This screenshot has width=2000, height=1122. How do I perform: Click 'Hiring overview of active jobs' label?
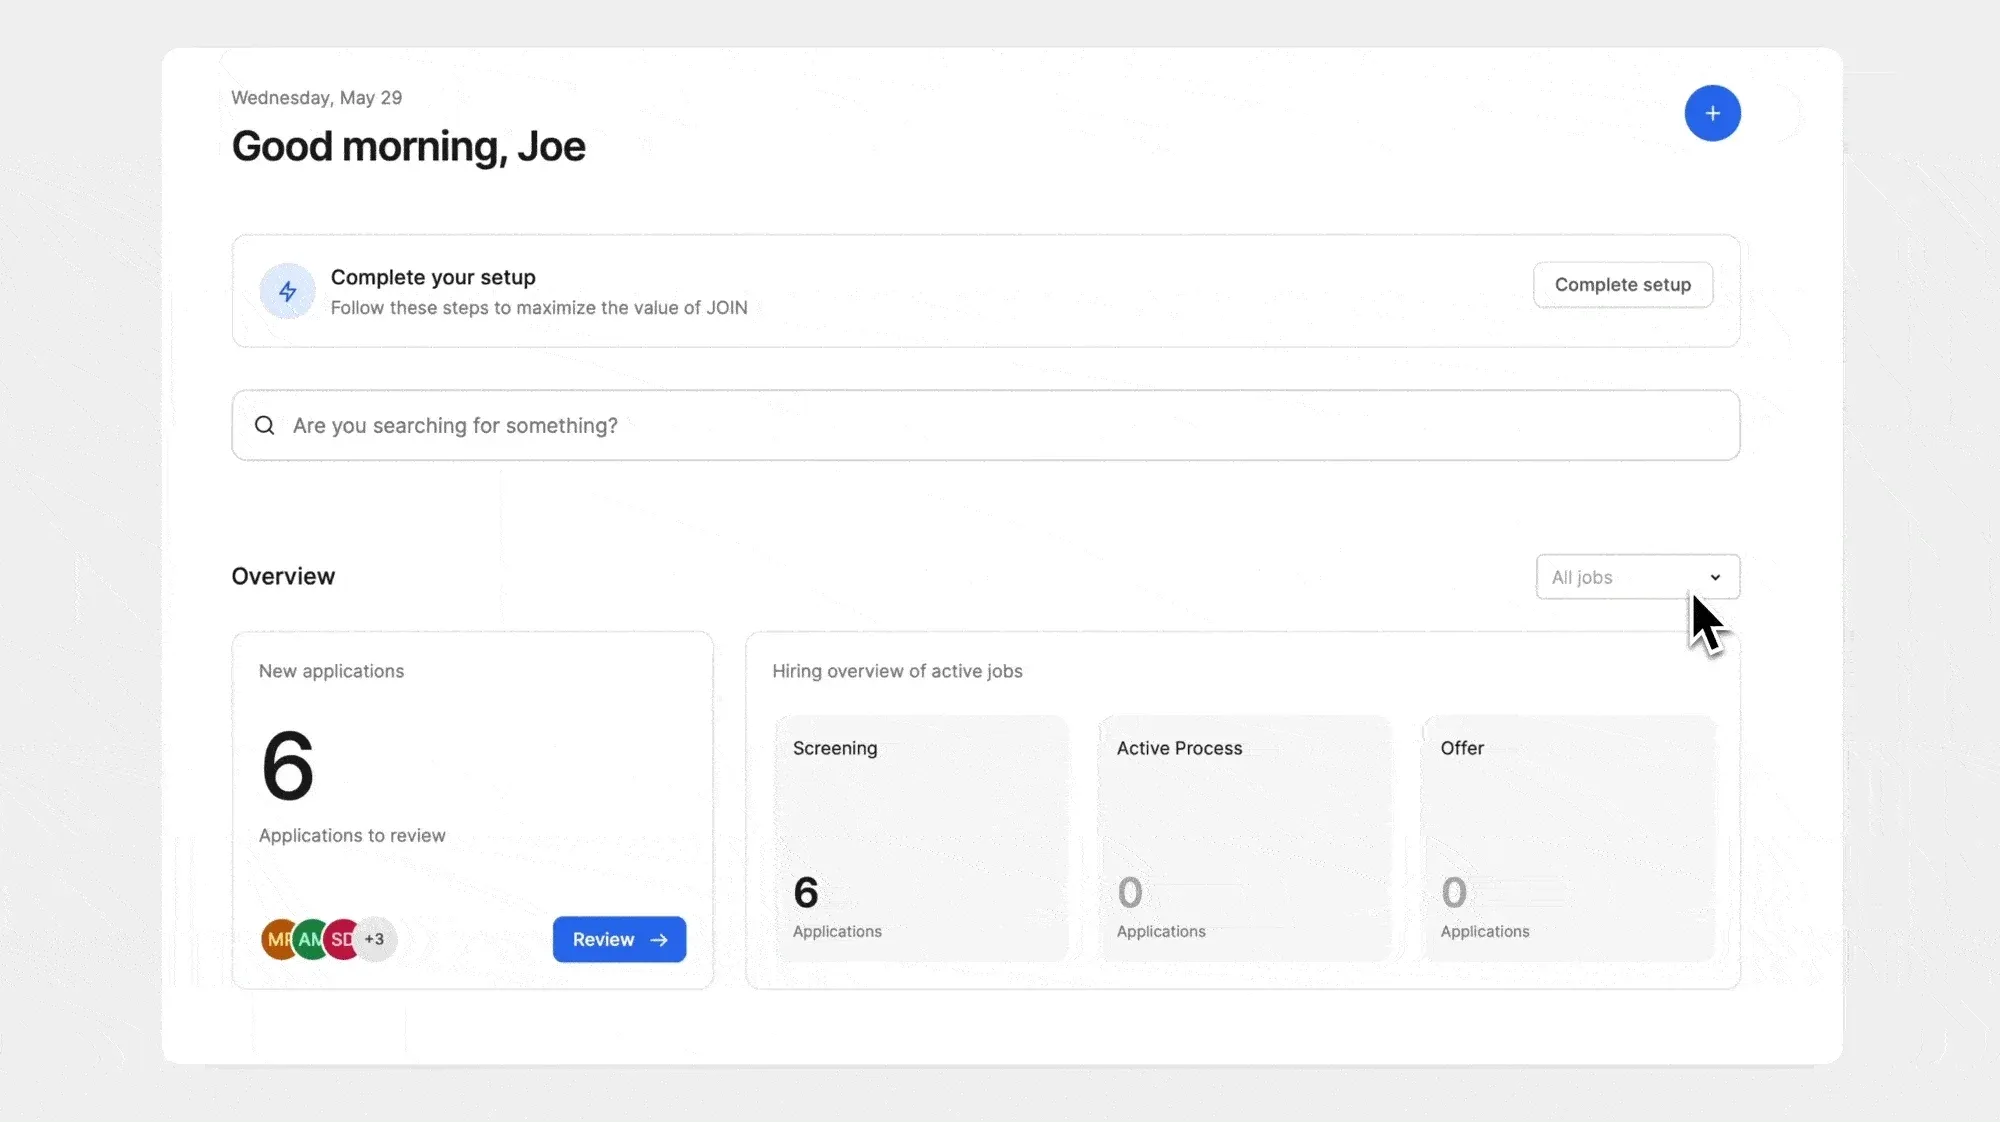pos(897,671)
